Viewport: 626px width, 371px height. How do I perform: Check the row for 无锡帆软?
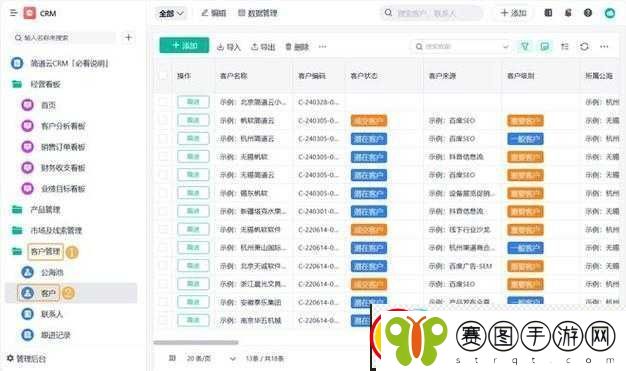[x=163, y=157]
